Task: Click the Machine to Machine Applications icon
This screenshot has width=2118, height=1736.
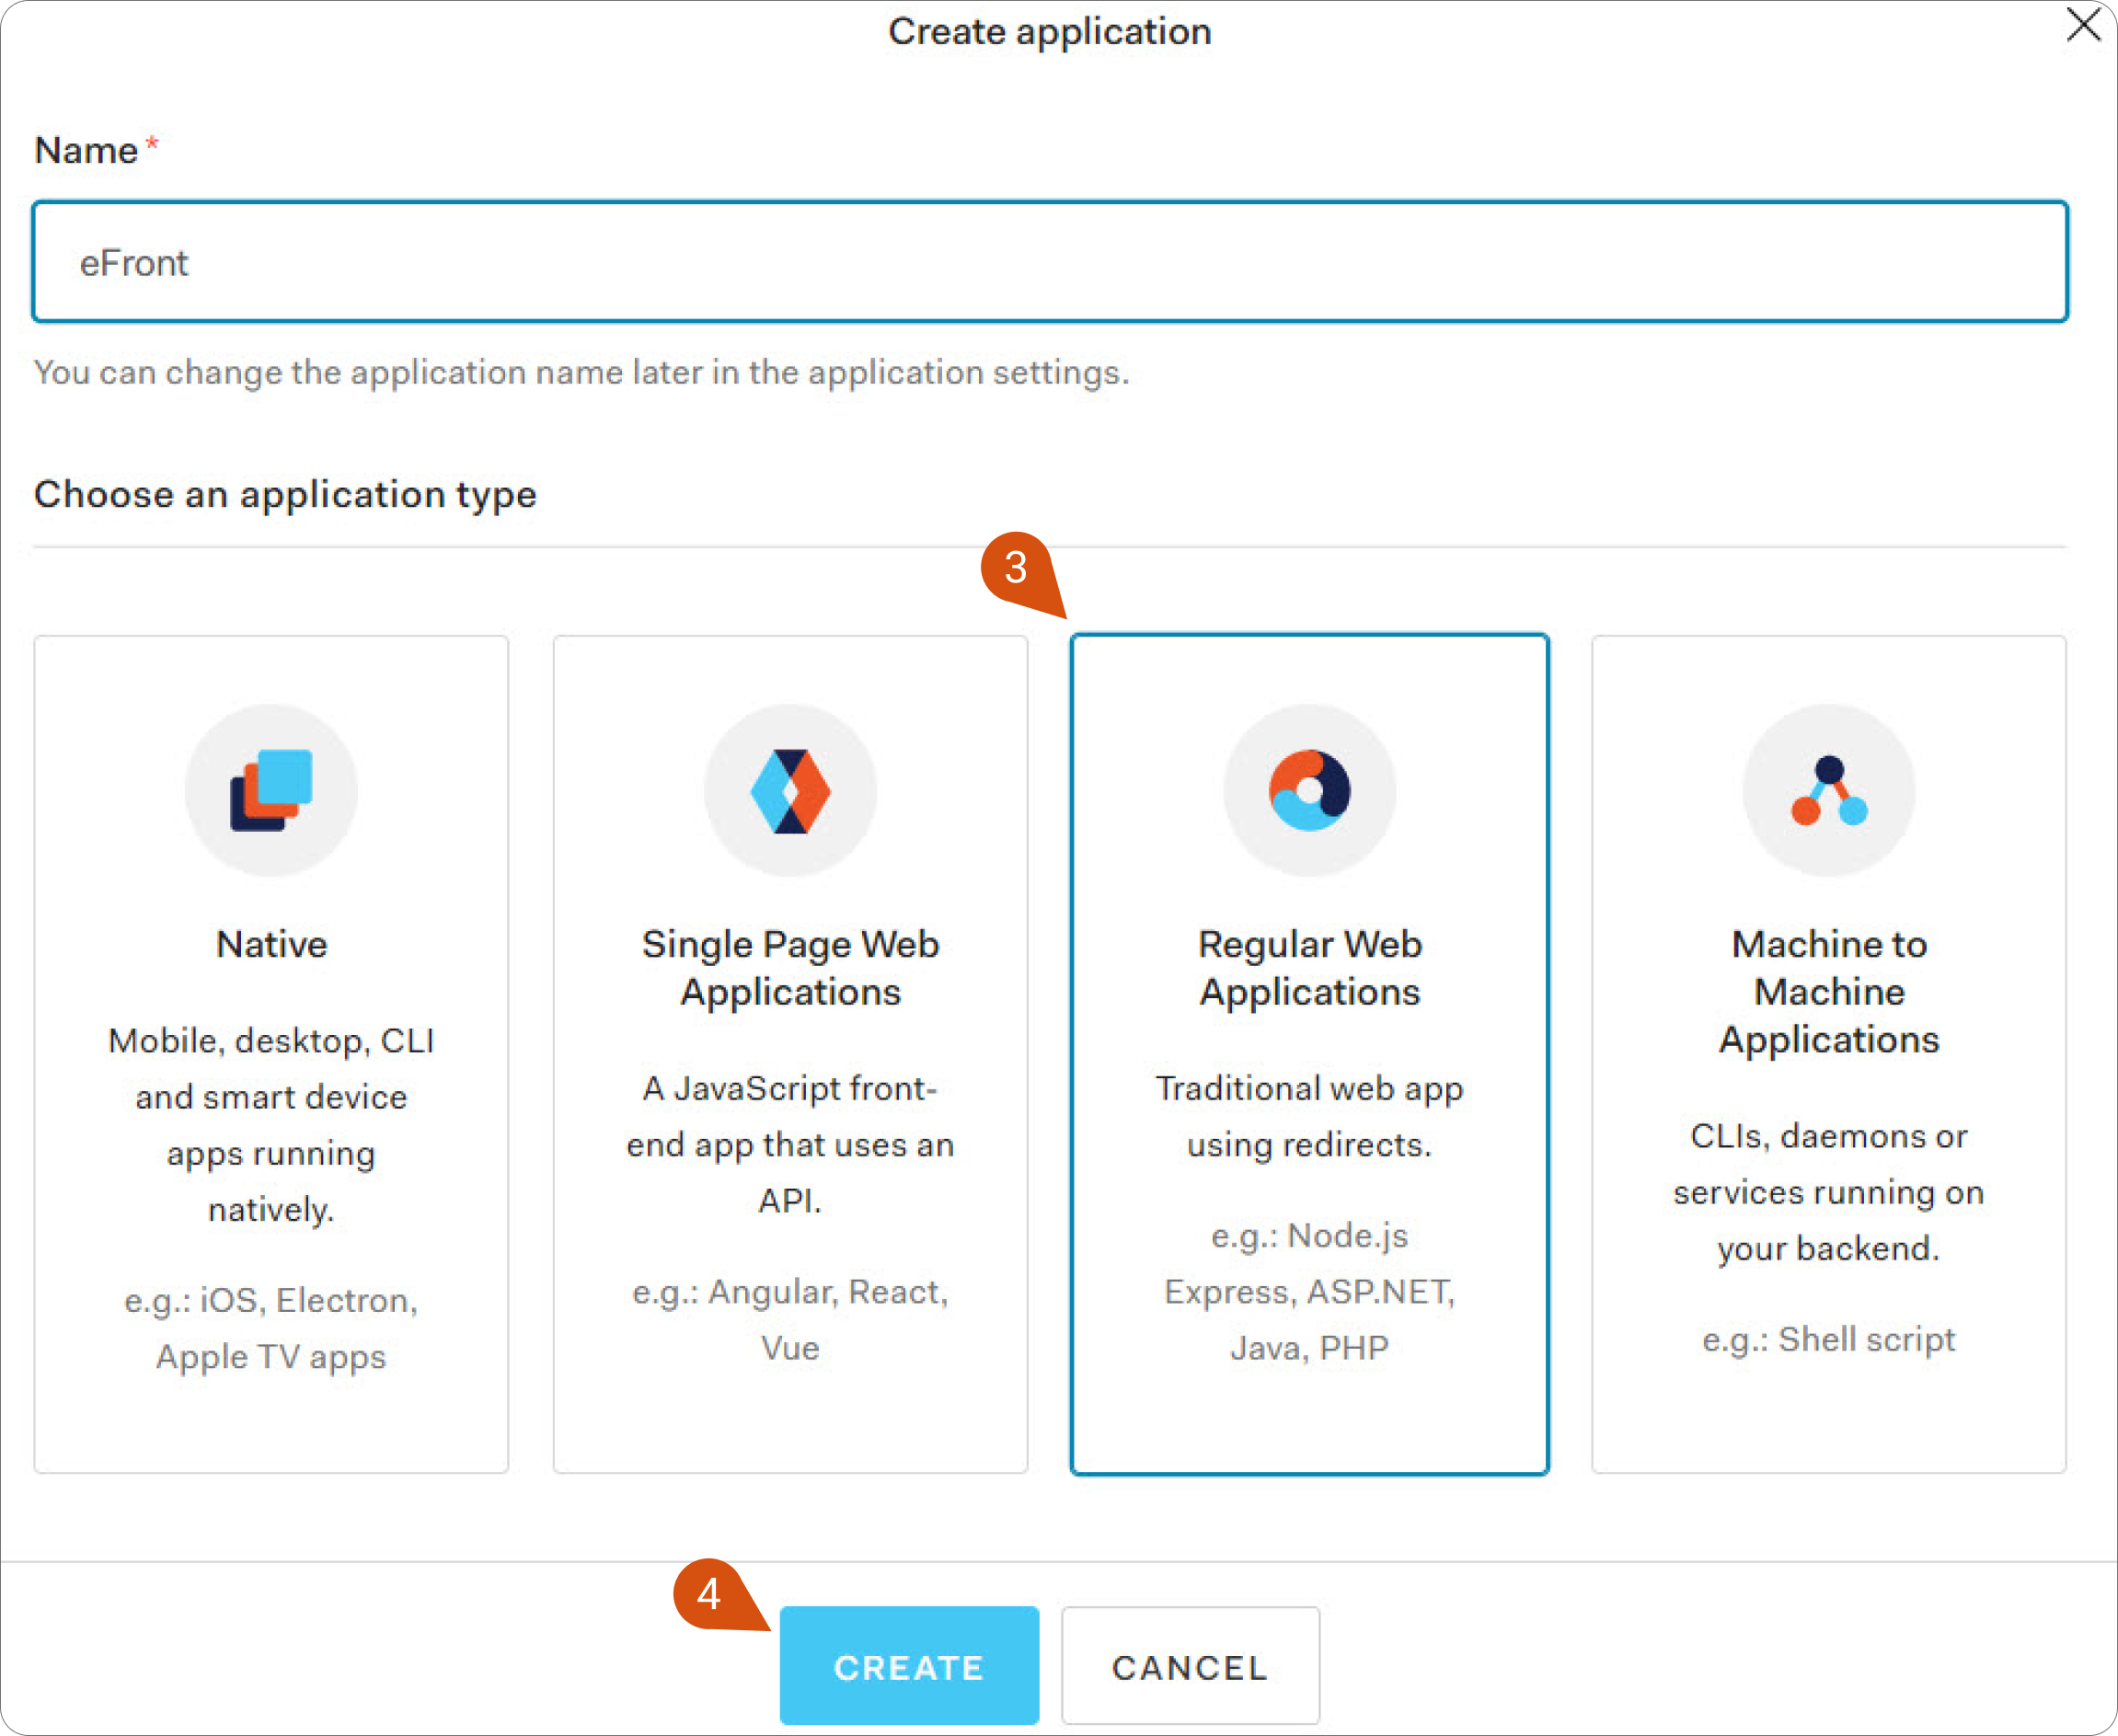Action: (x=1828, y=790)
